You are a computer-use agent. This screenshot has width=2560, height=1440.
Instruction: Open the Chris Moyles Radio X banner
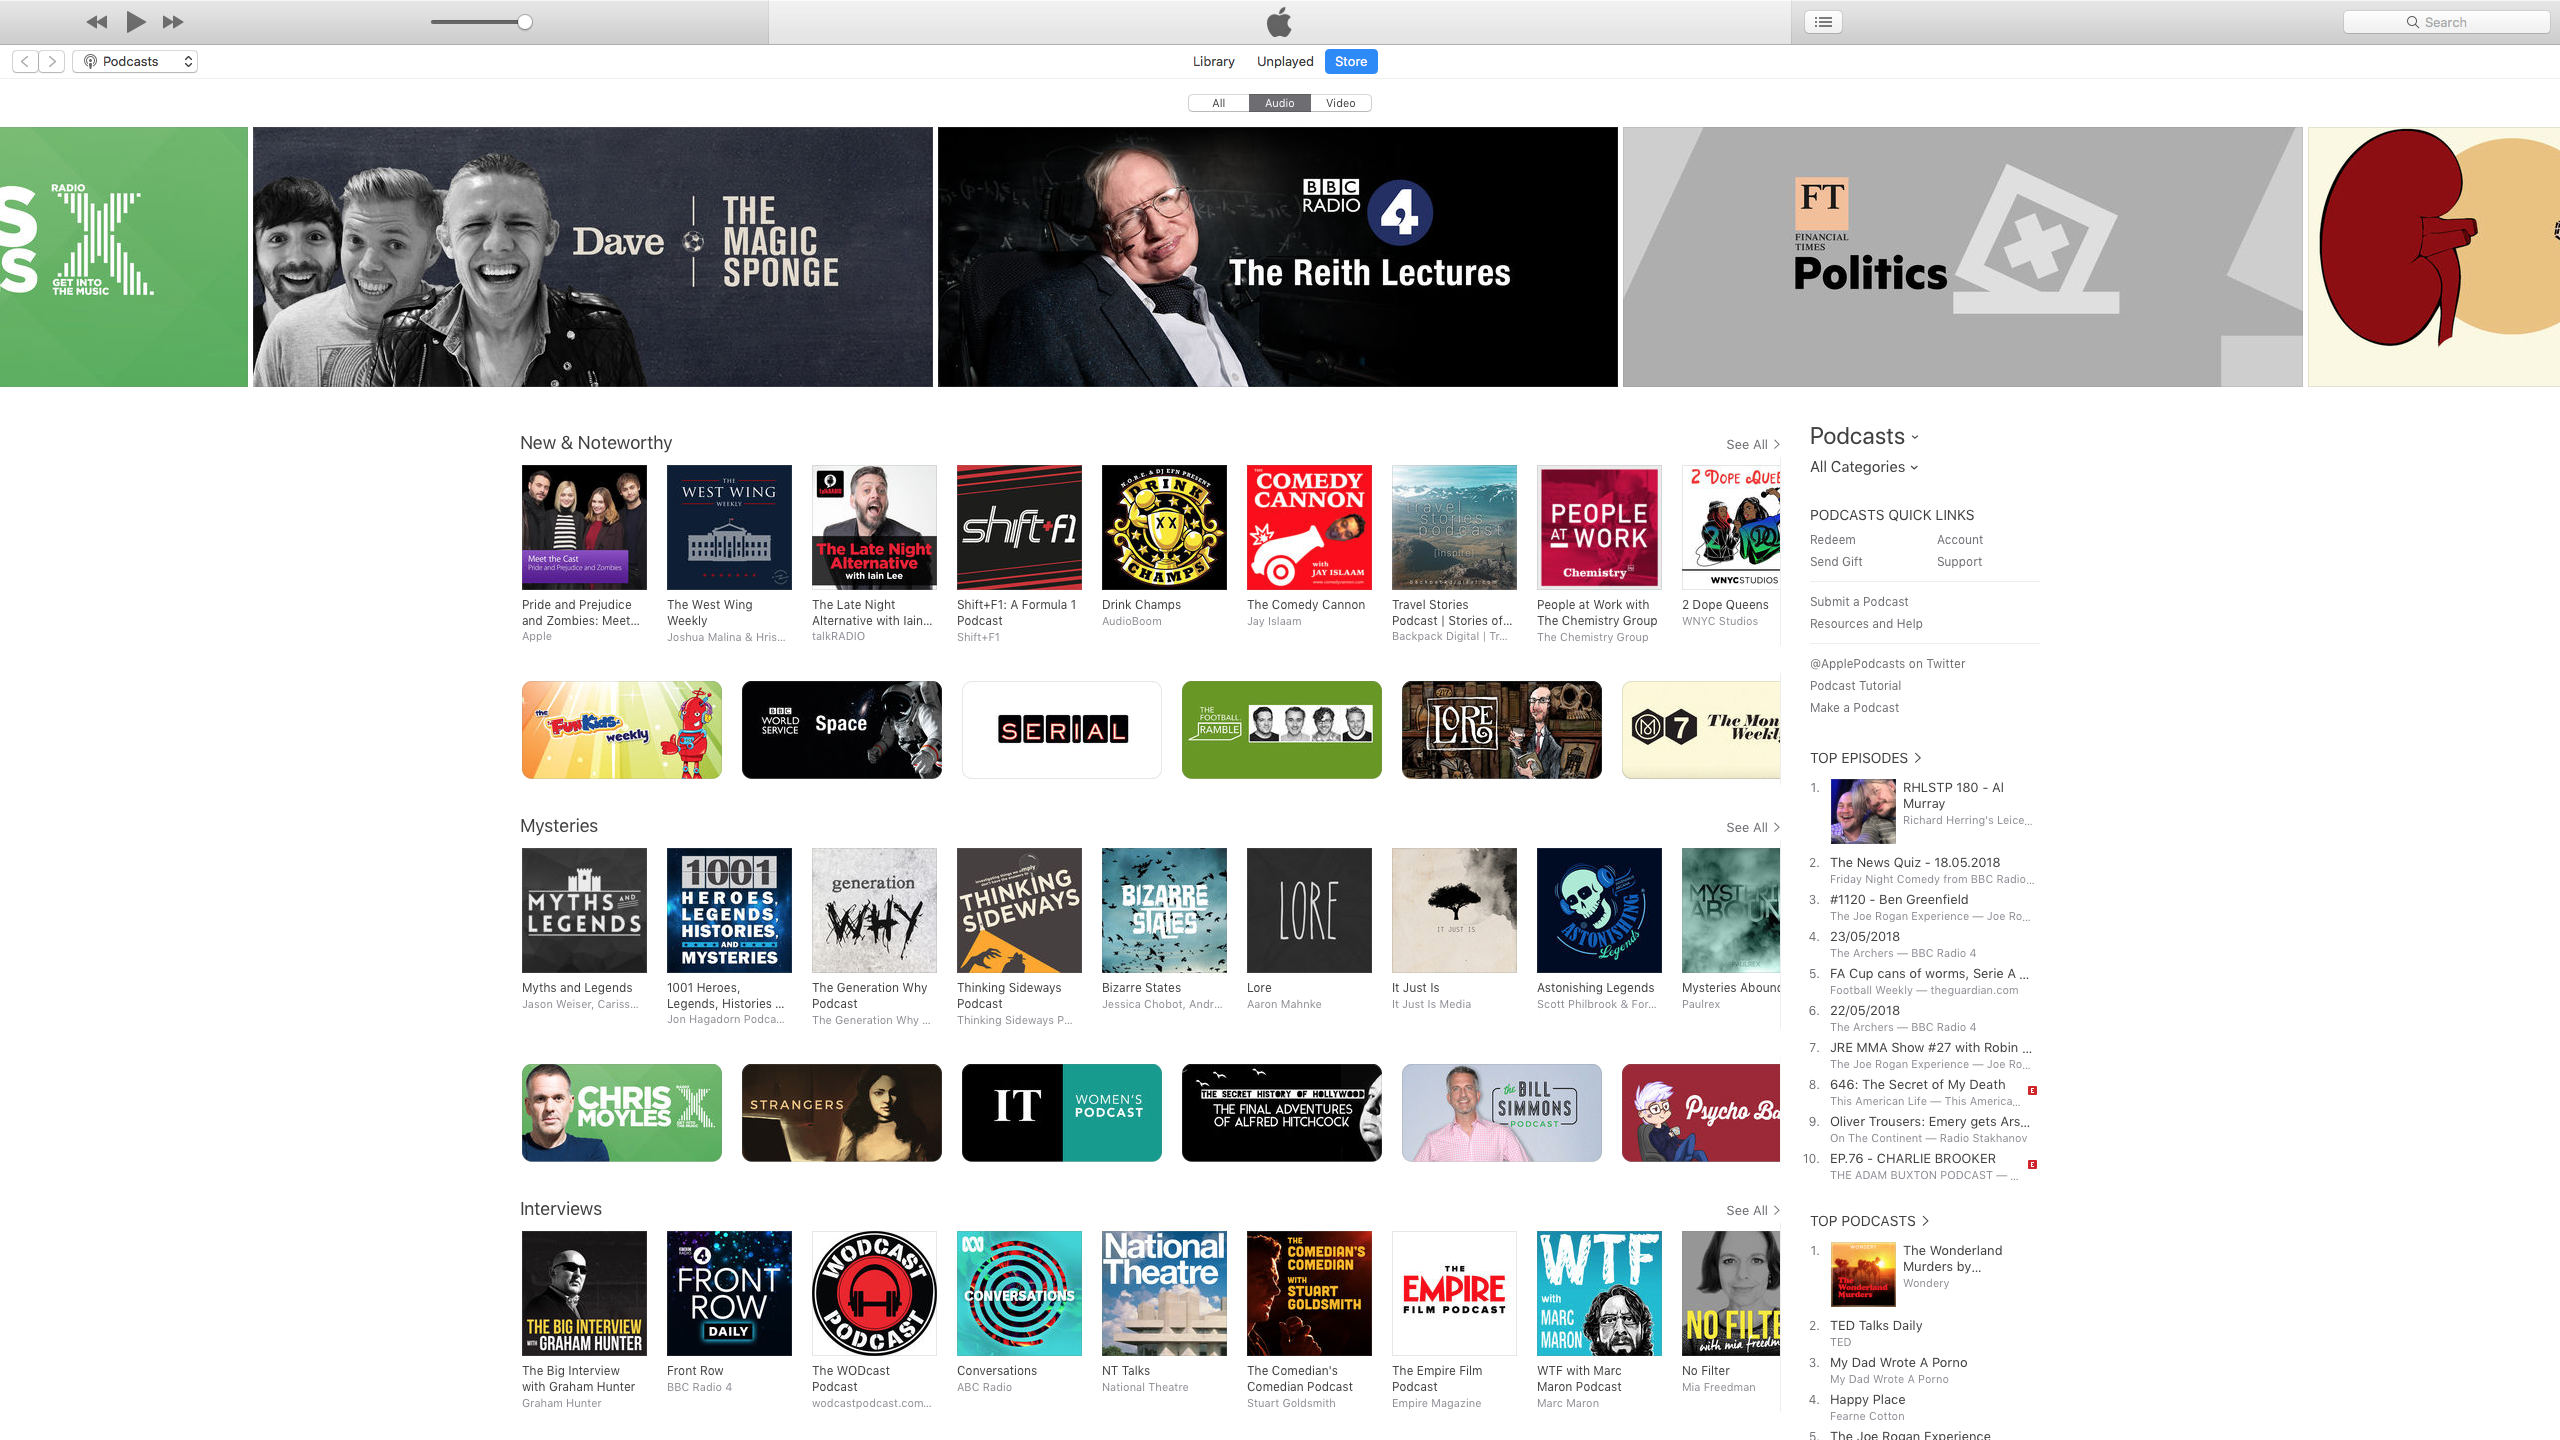coord(621,1113)
